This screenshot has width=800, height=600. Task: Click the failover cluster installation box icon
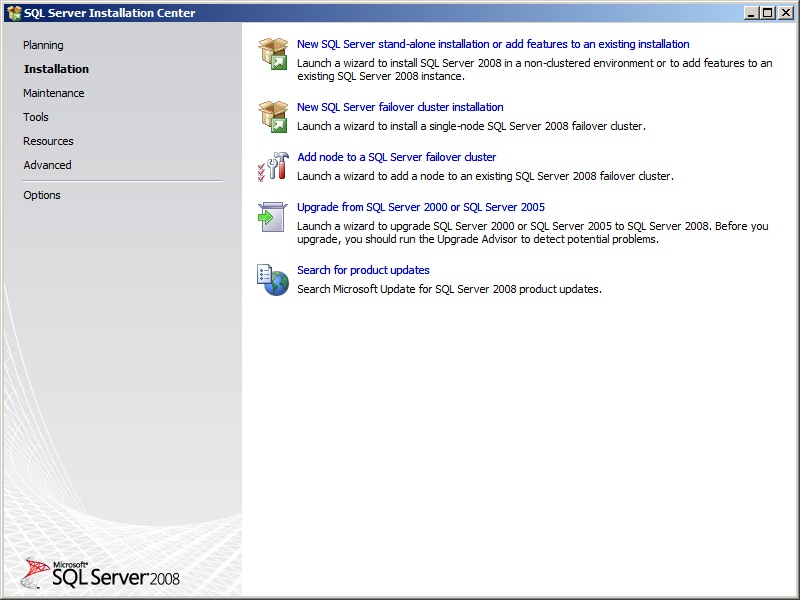273,116
